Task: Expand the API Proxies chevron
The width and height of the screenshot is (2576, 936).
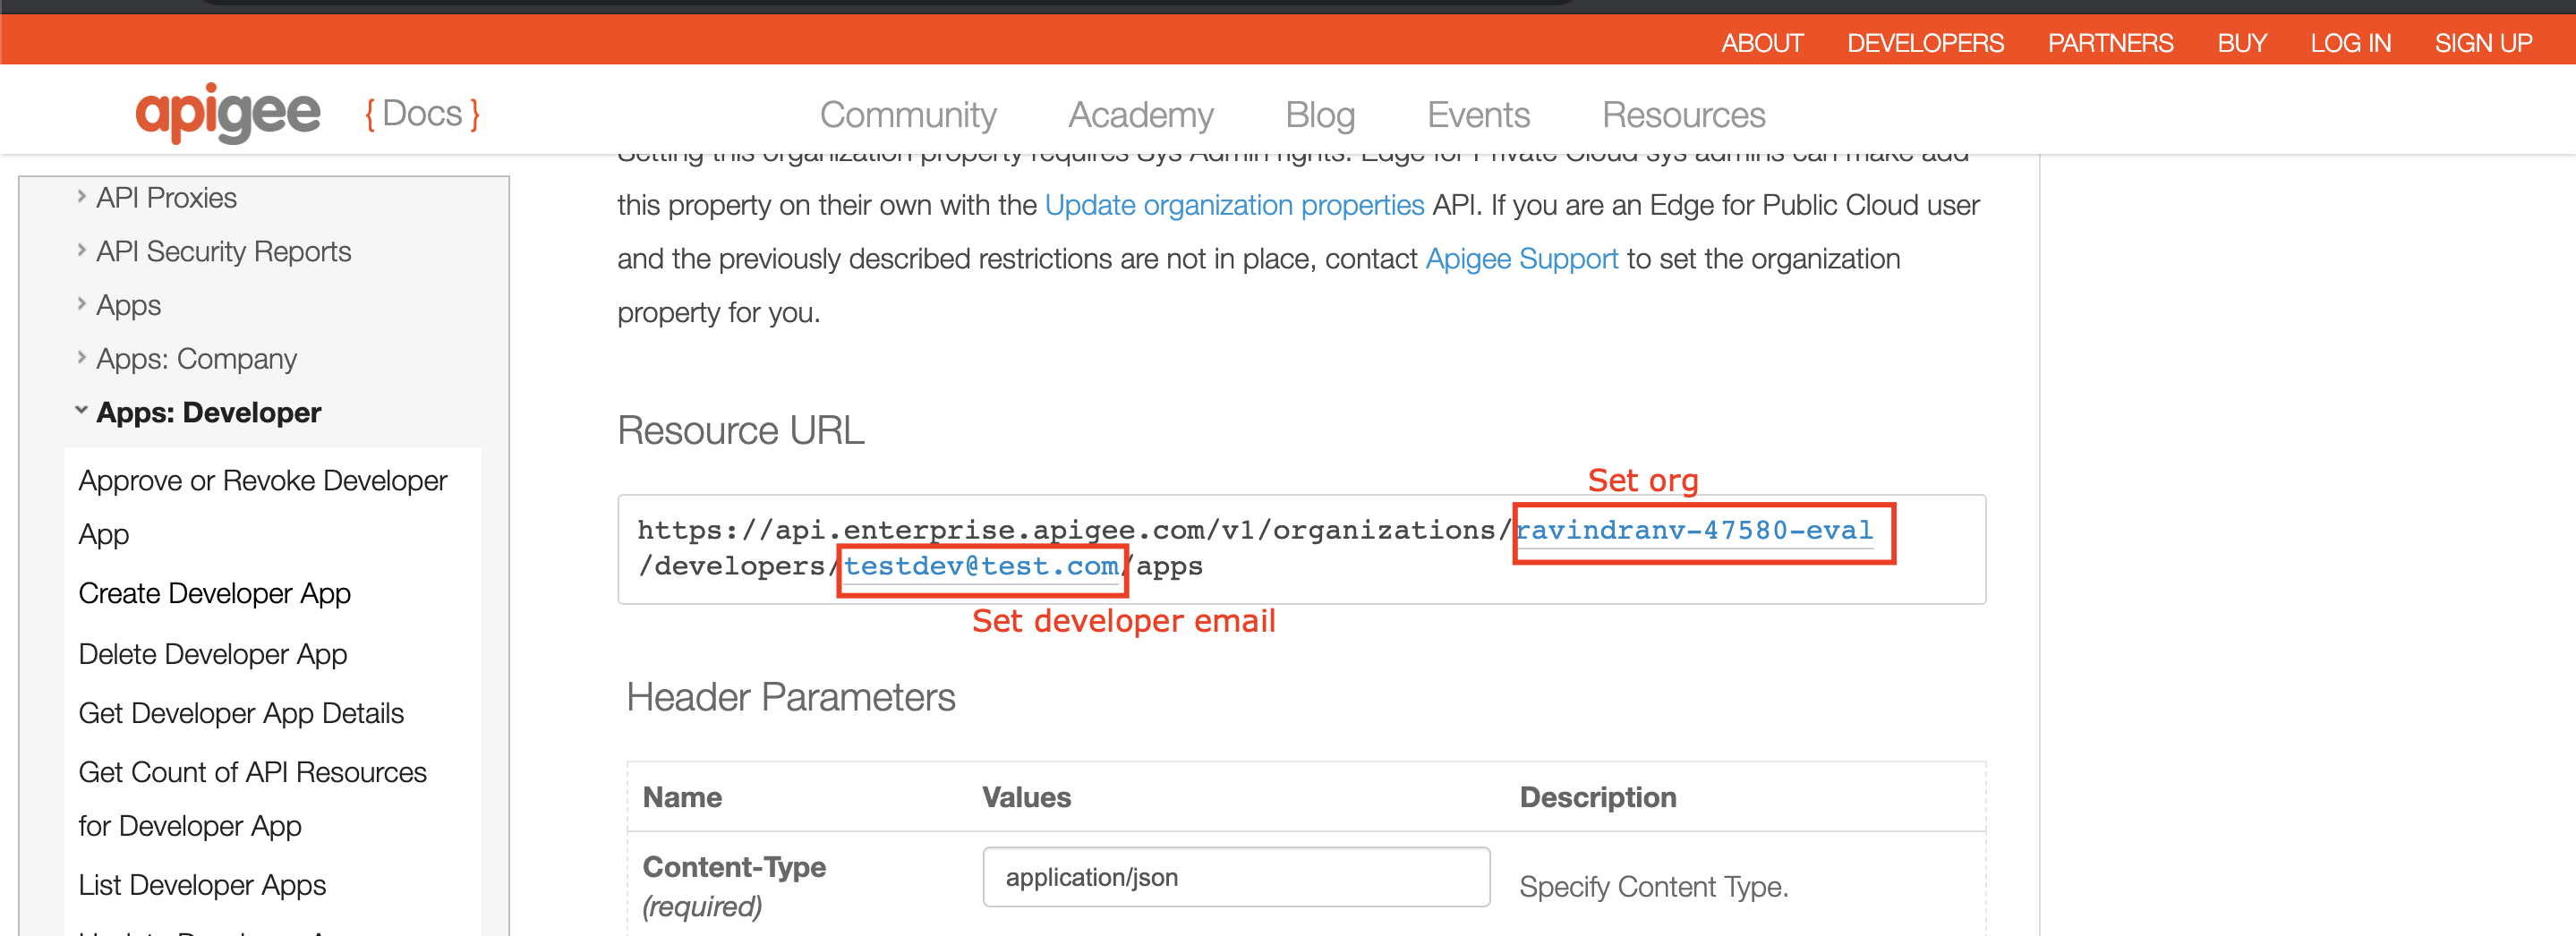Action: click(82, 197)
